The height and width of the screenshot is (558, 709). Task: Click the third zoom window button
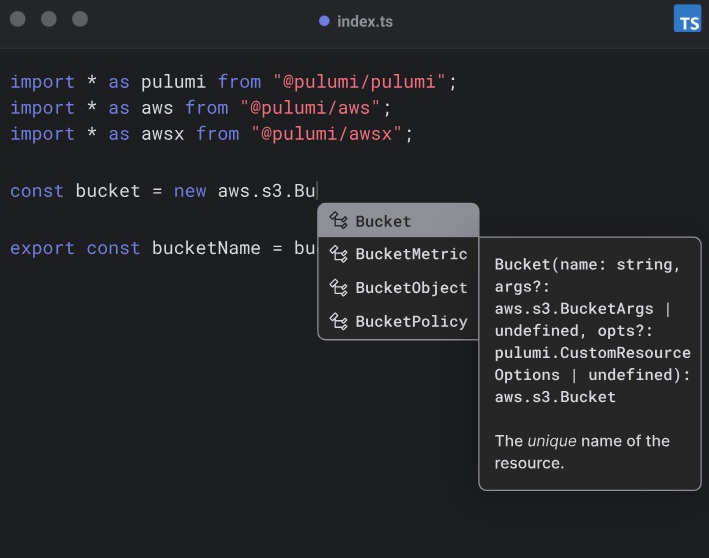[80, 19]
